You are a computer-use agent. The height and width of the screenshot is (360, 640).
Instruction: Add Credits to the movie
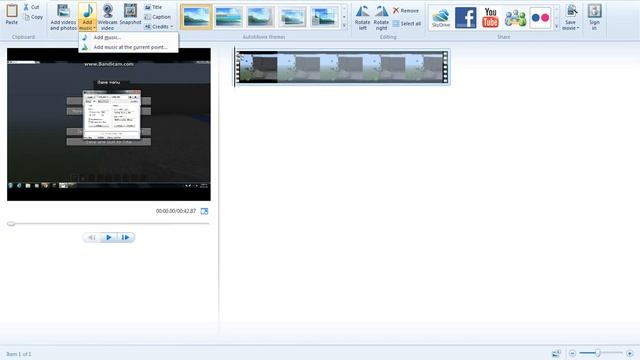pyautogui.click(x=156, y=27)
